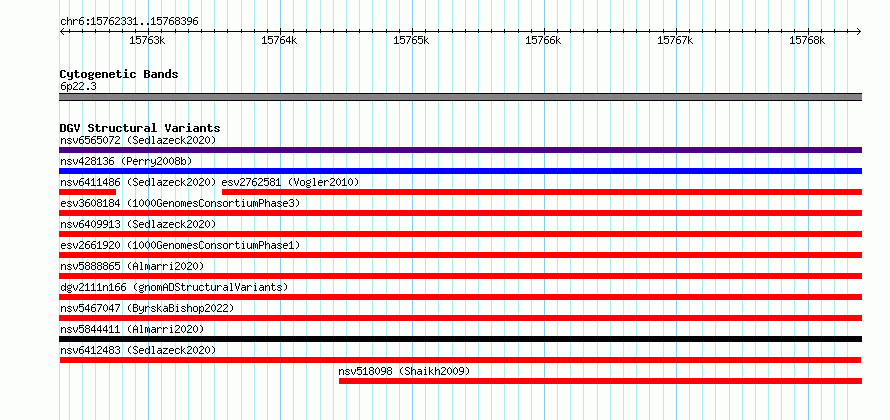Open esv2661920 (1000GenomesConsortiumPhase1) label
The width and height of the screenshot is (890, 420).
tap(180, 245)
